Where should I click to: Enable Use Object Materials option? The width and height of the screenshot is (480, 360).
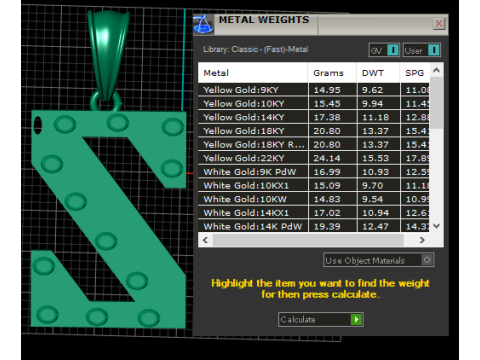pos(378,260)
